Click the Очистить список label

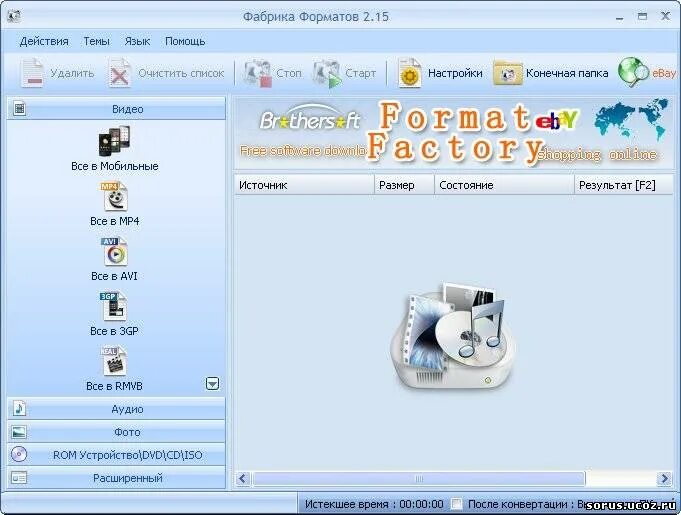(x=181, y=73)
